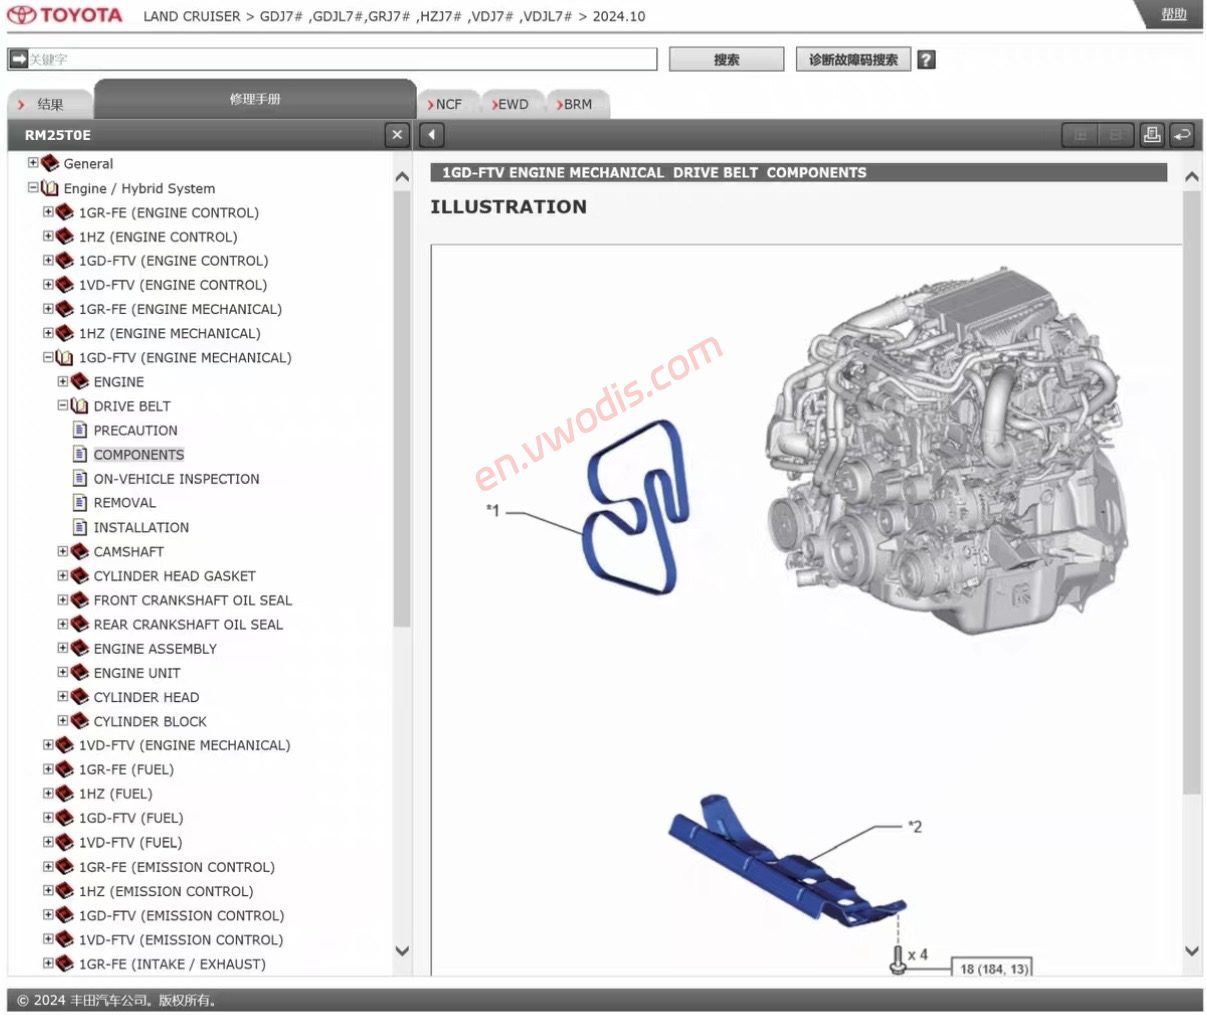Expand the FRONT CRANKSHAFT OIL SEAL node

click(63, 599)
